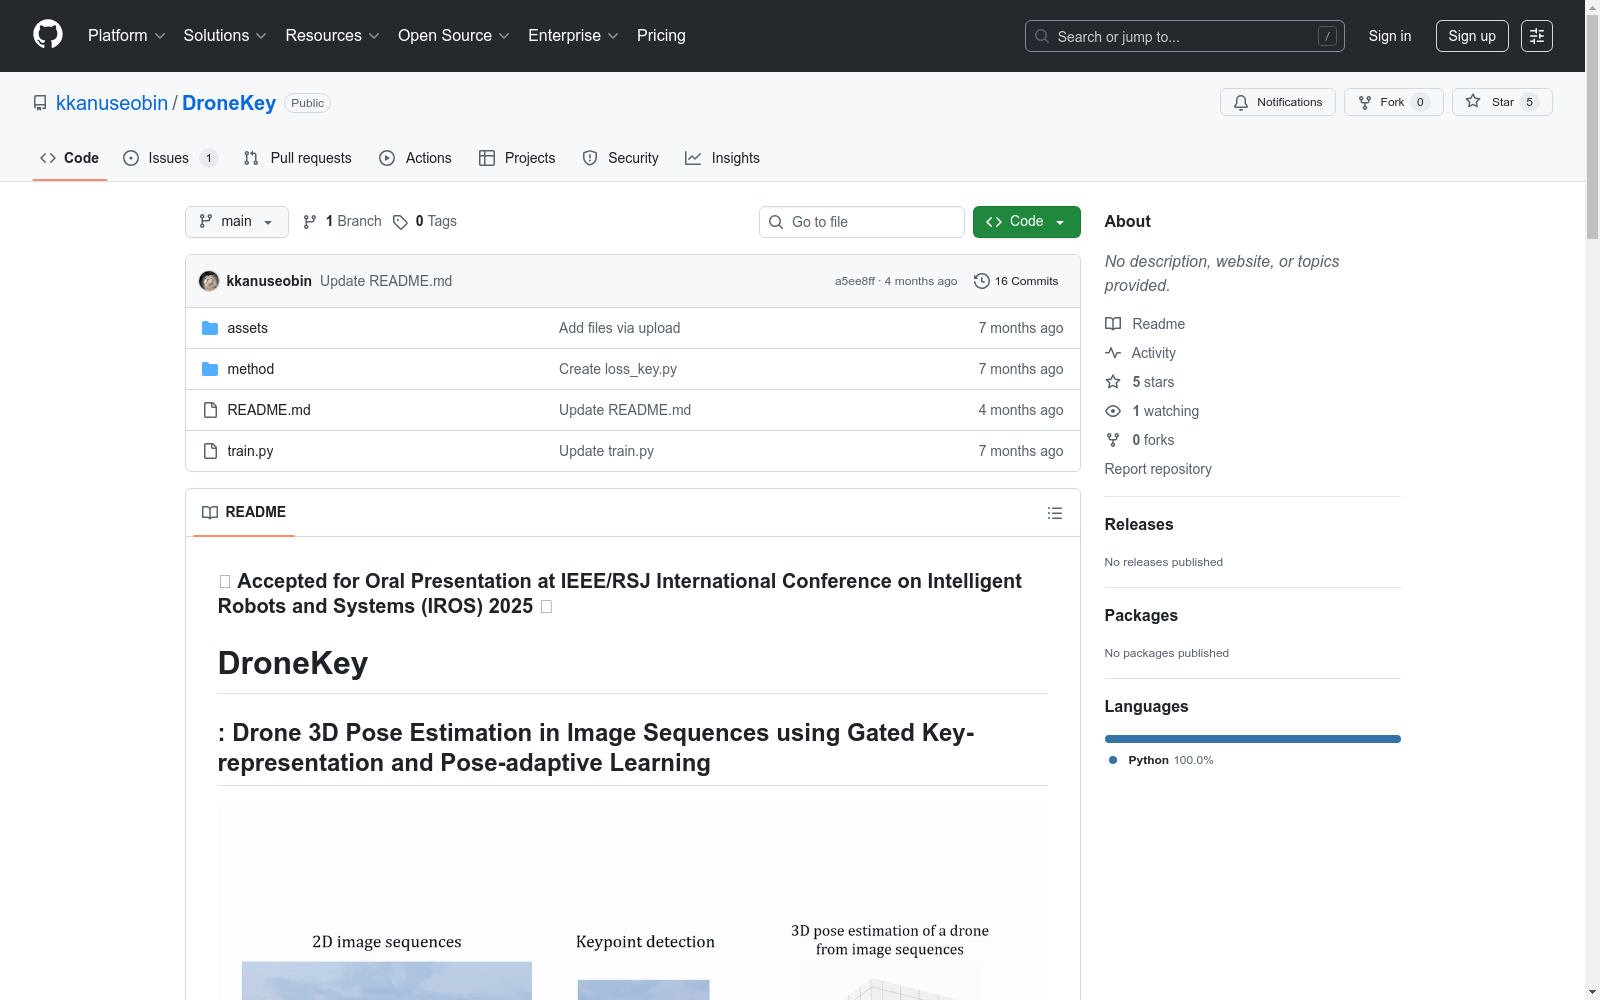Focus the Search or jump to field
Viewport: 1600px width, 1000px height.
[1185, 36]
